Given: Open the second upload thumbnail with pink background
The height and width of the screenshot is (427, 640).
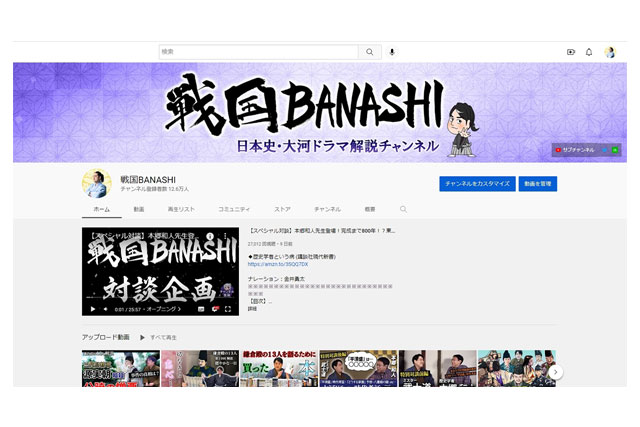Looking at the screenshot, I should (x=200, y=368).
